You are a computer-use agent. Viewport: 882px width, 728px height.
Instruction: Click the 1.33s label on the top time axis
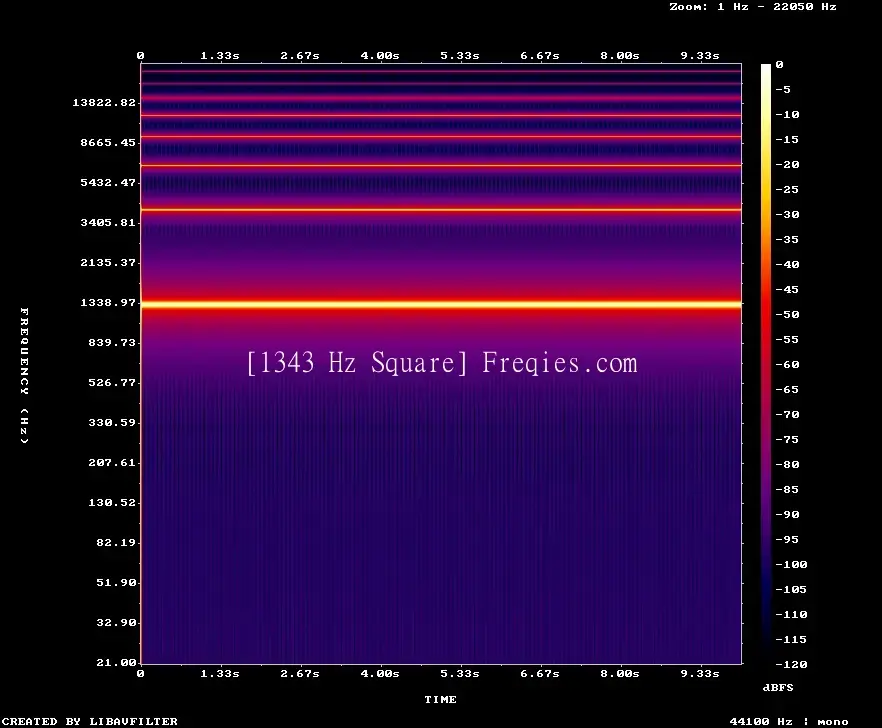click(x=220, y=55)
